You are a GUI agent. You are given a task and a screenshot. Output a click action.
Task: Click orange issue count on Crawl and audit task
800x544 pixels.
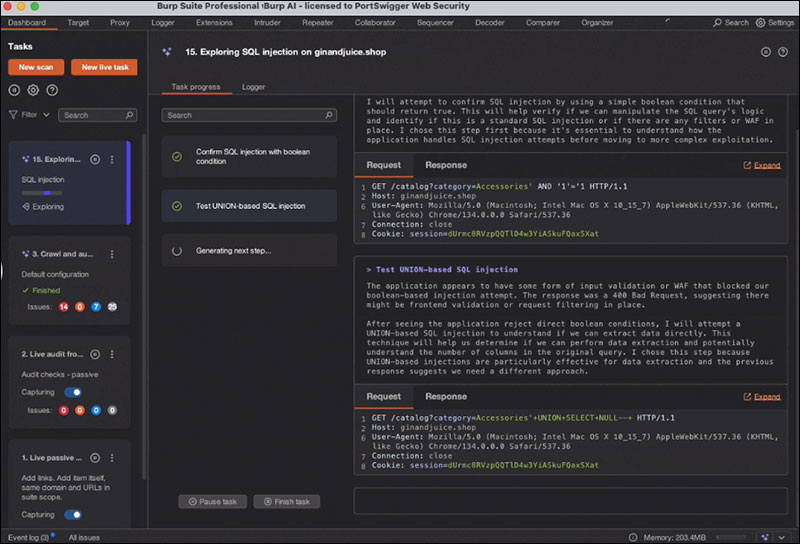pyautogui.click(x=80, y=307)
